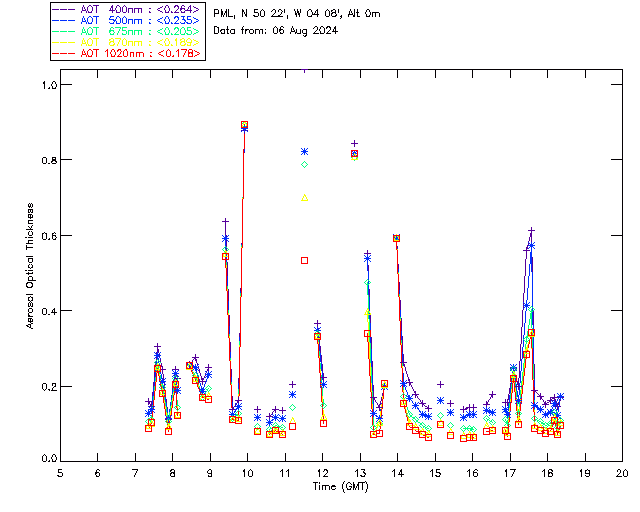Click the x-axis tick label 17
Image resolution: width=640 pixels, height=512 pixels.
coord(510,473)
